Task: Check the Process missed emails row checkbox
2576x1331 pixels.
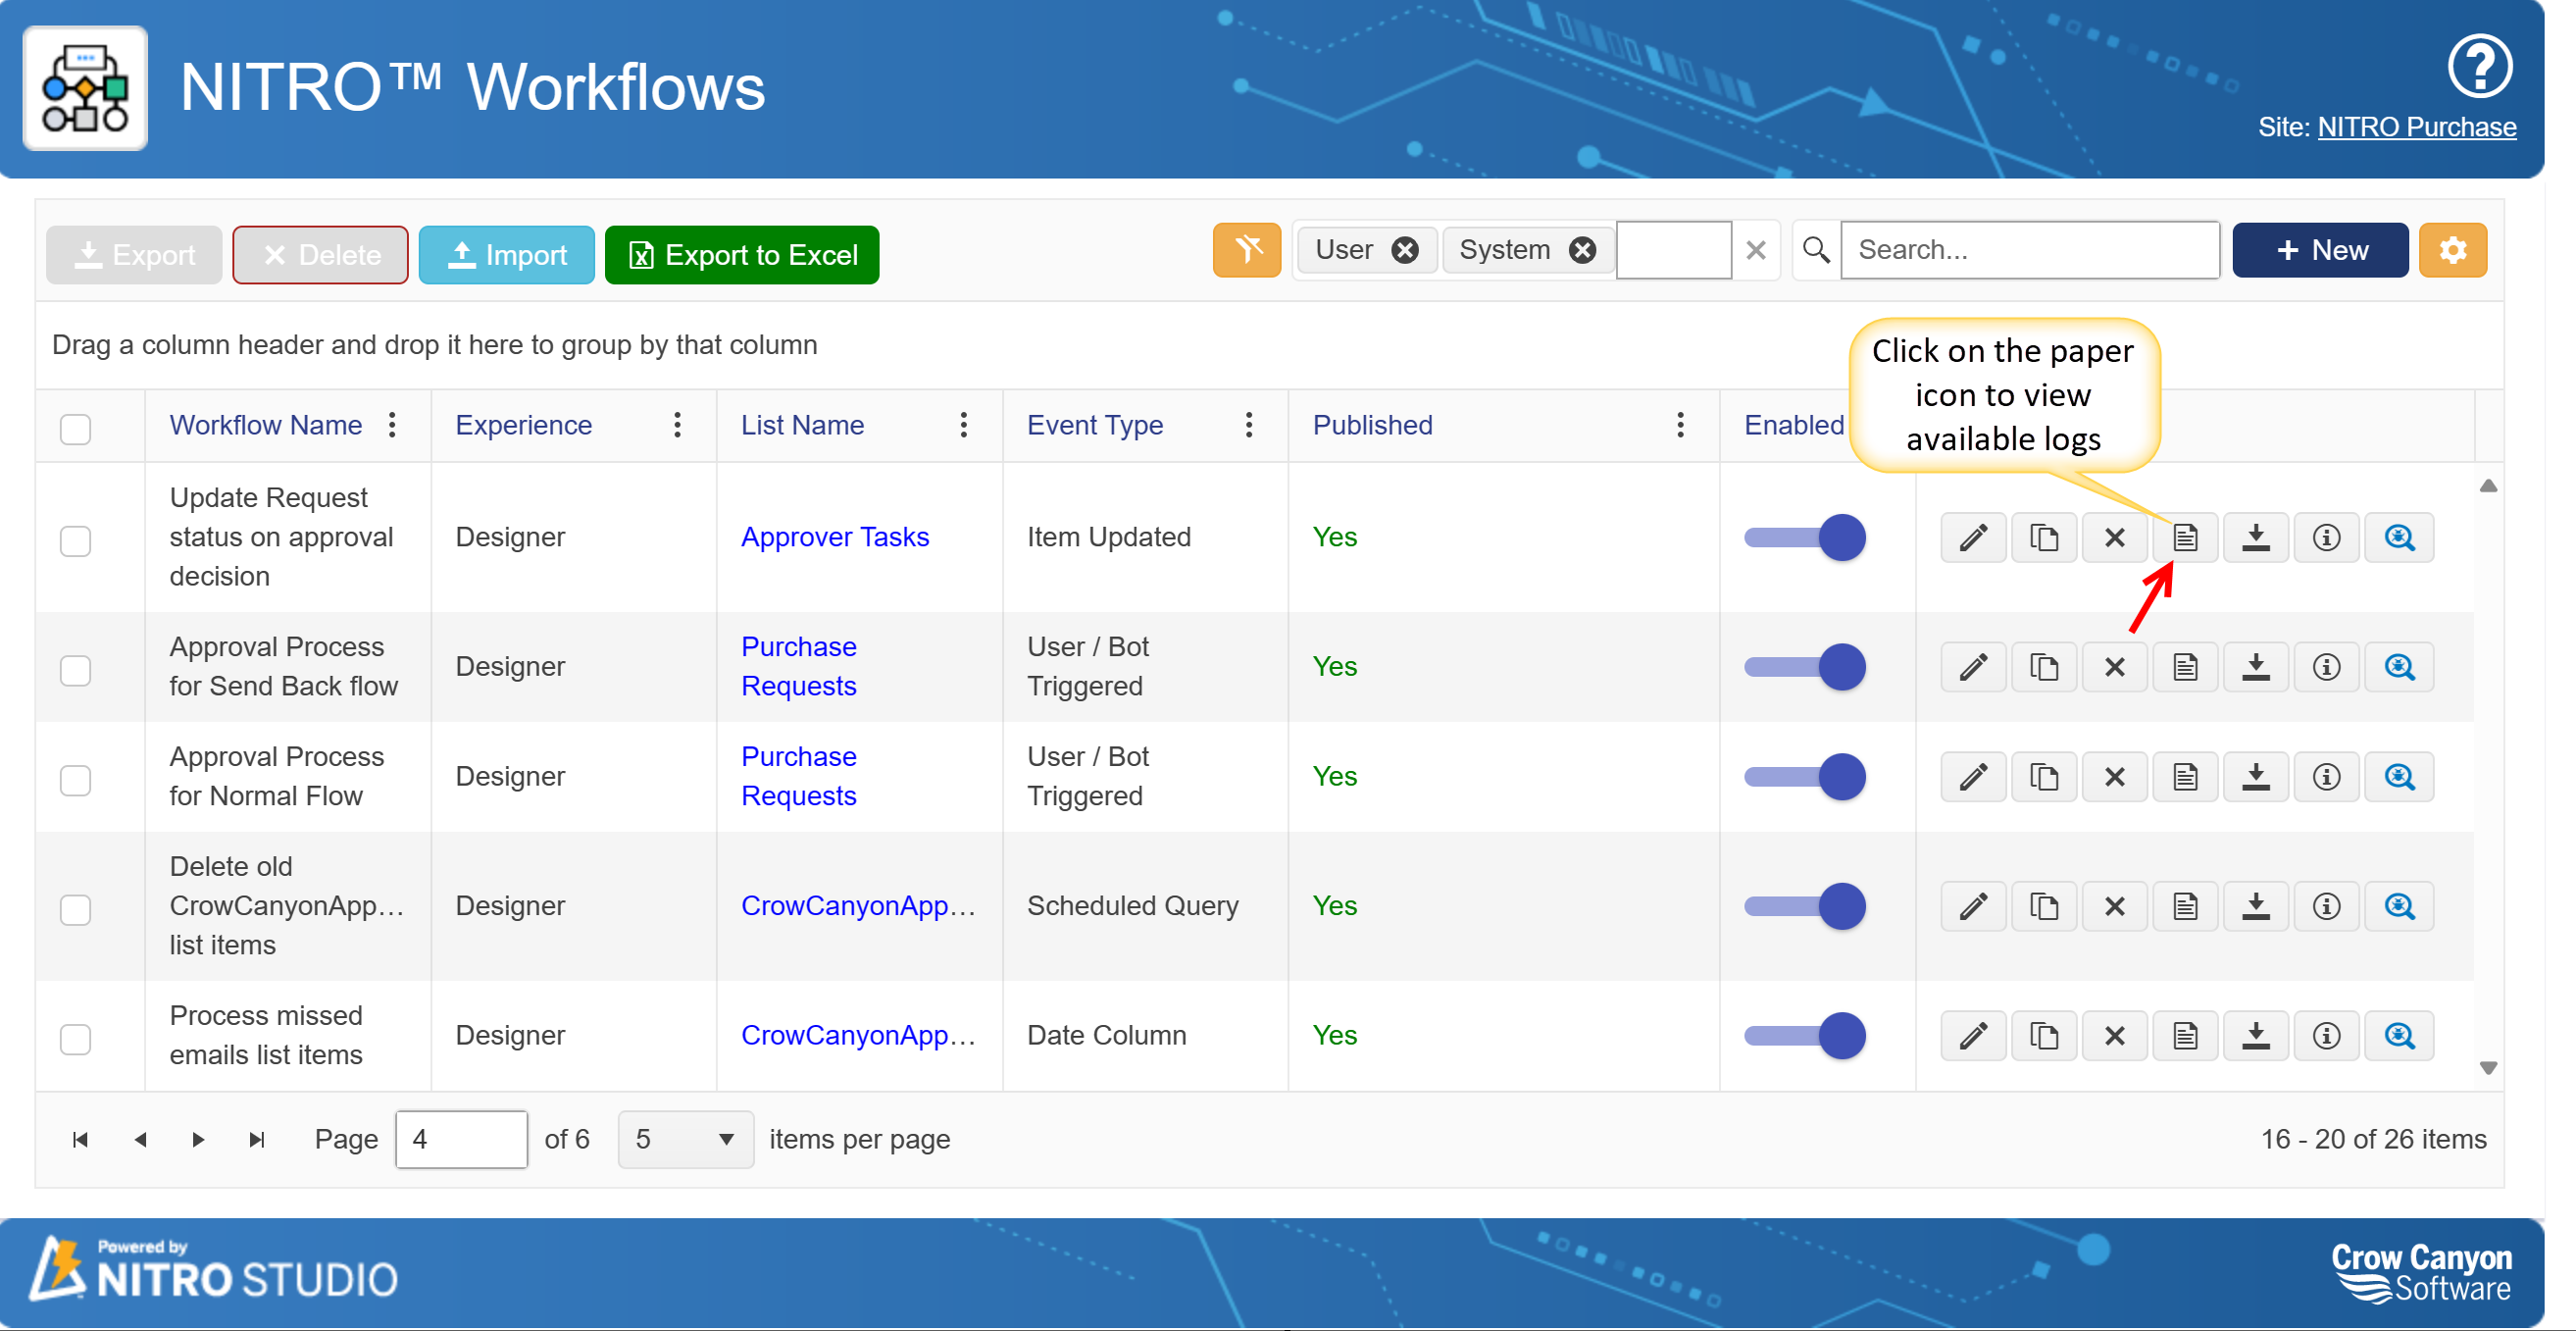Action: click(x=75, y=1039)
